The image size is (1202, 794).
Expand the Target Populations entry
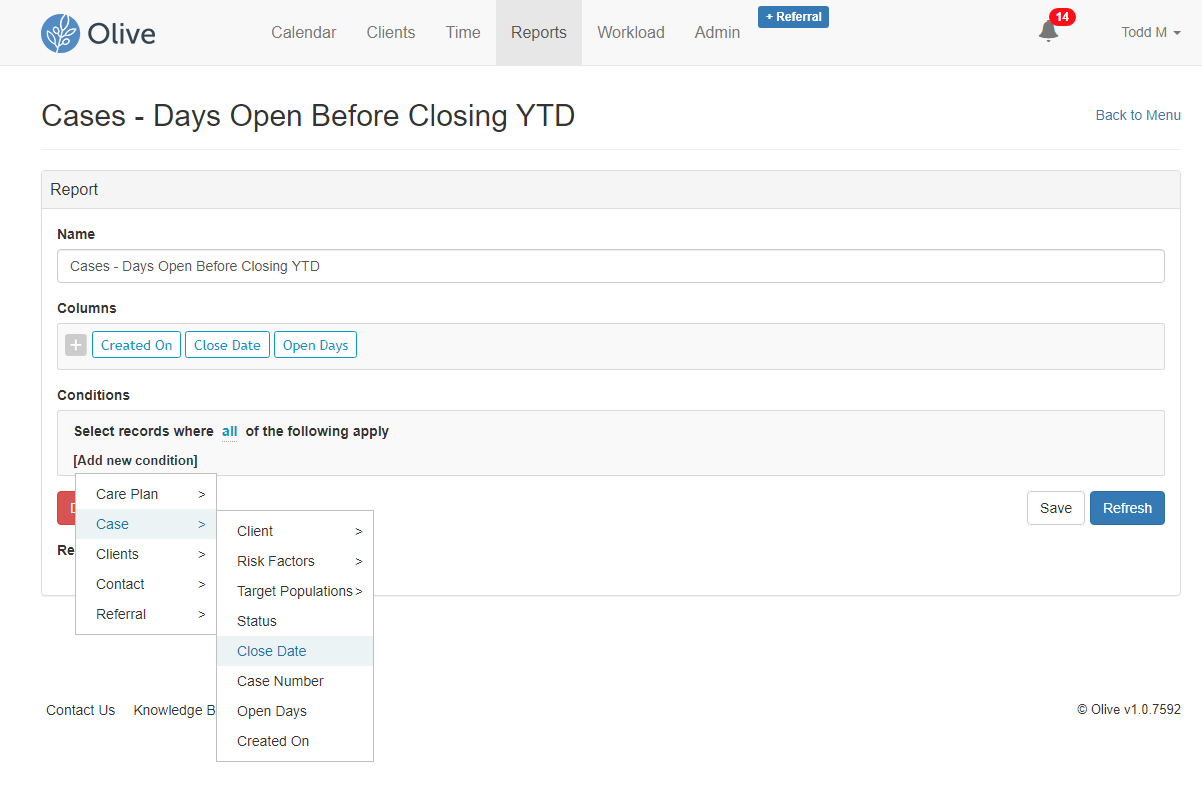coord(295,591)
